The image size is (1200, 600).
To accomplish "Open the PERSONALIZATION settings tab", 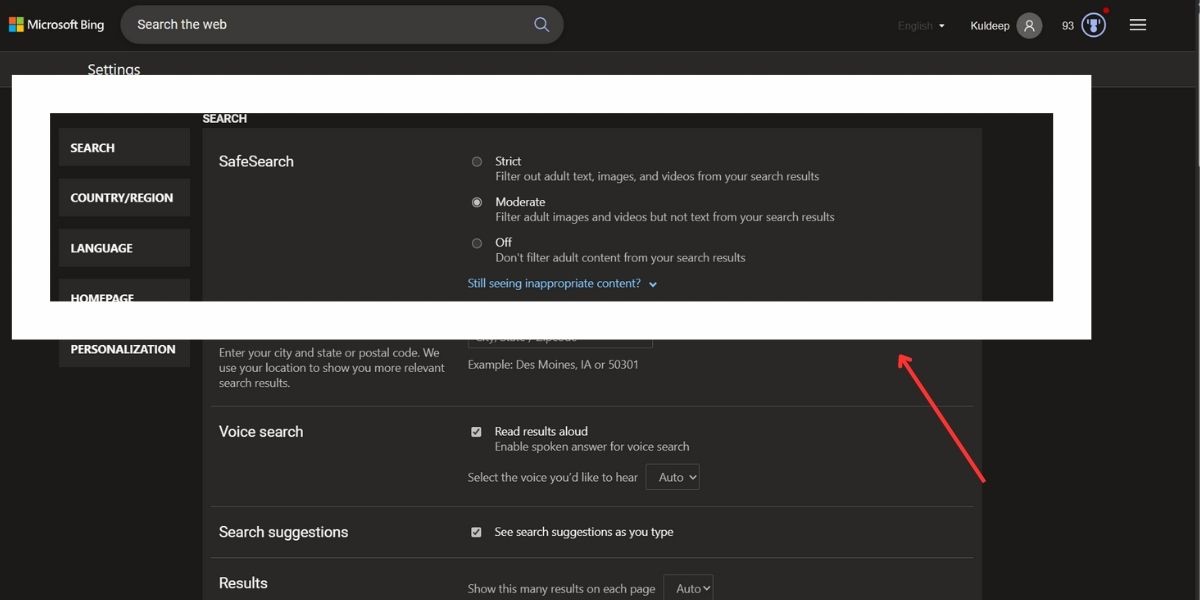I will [124, 349].
